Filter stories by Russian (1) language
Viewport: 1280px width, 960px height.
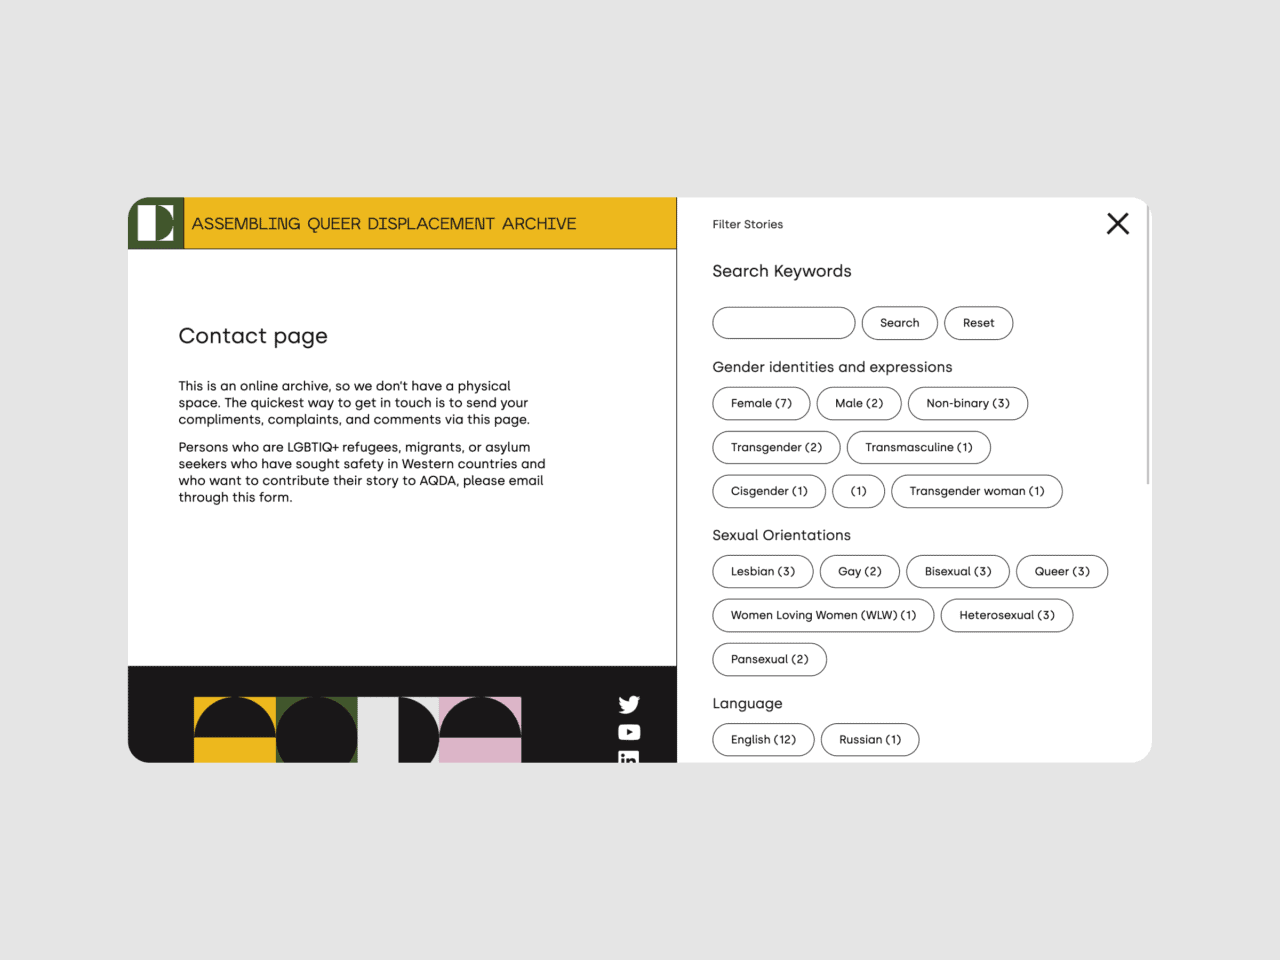pyautogui.click(x=870, y=739)
